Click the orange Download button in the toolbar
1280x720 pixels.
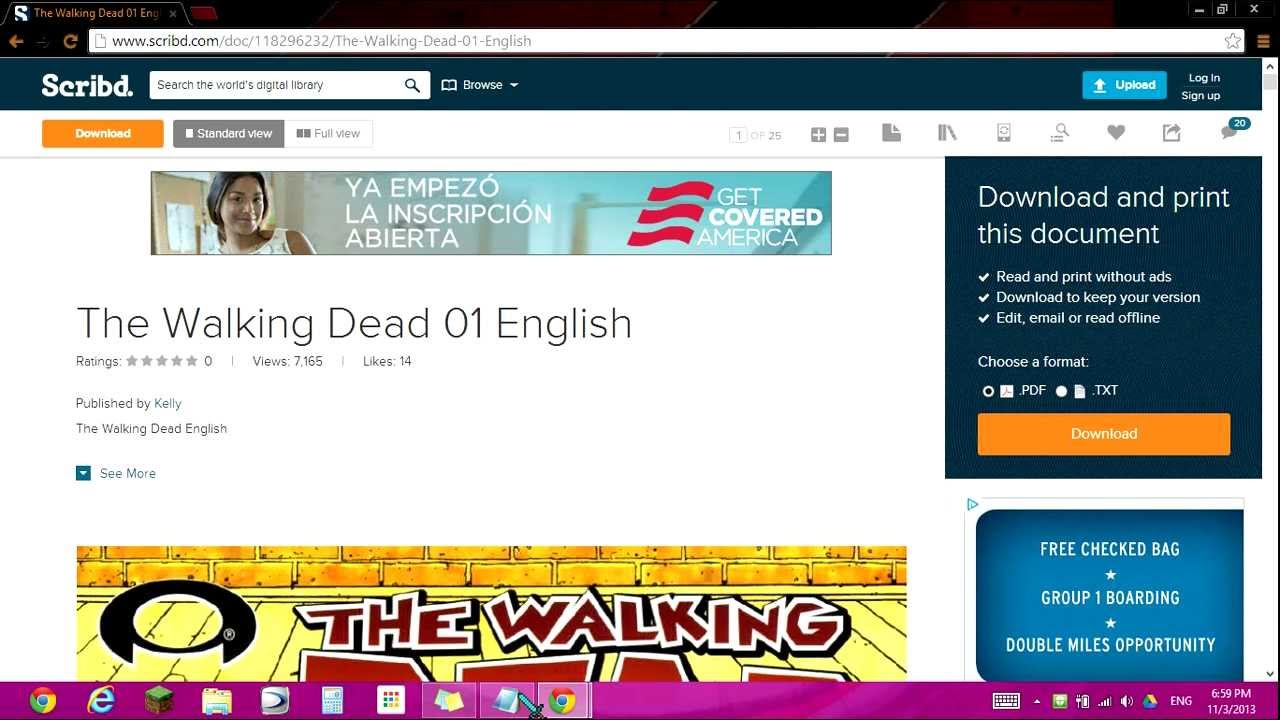click(103, 134)
